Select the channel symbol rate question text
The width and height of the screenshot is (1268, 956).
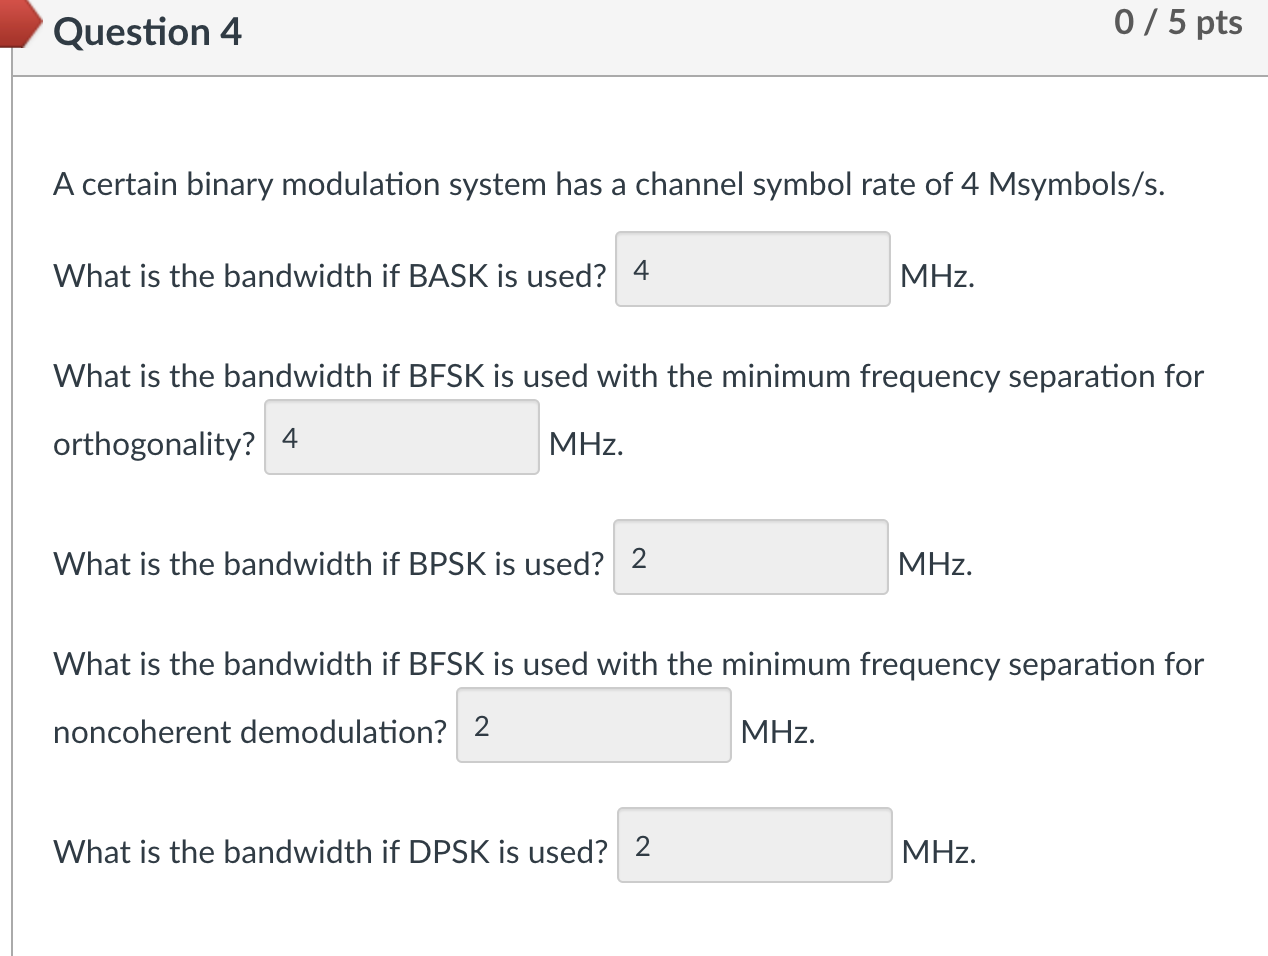click(607, 184)
